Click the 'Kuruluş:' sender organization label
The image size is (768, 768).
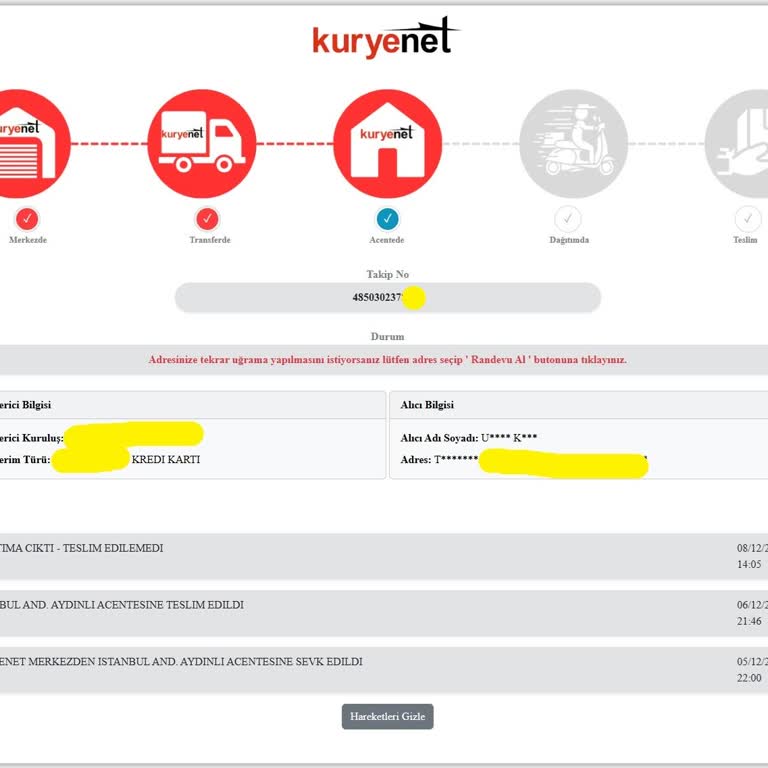point(32,438)
